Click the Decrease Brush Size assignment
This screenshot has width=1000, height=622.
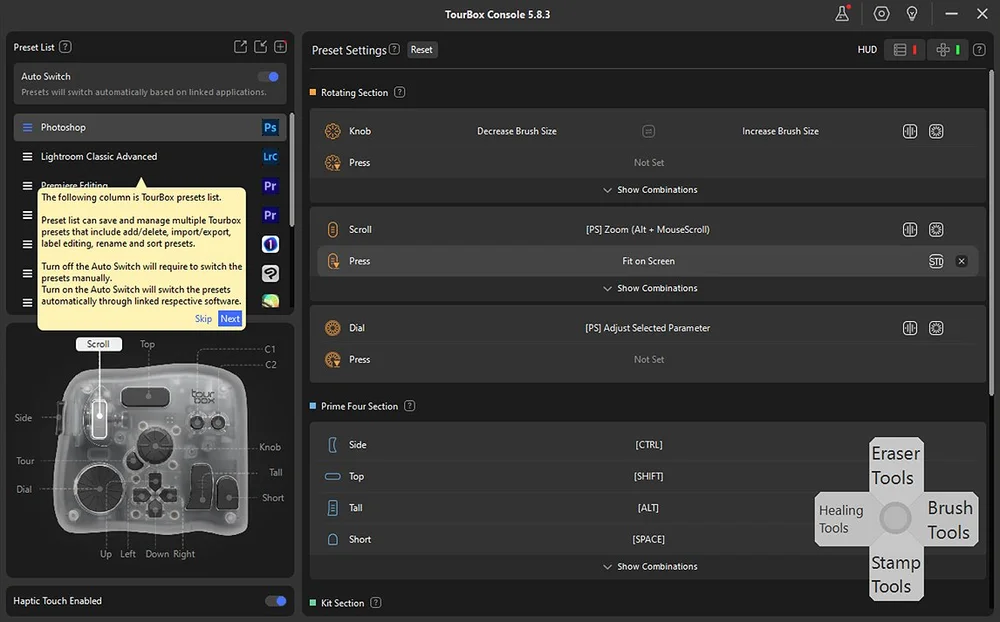517,131
